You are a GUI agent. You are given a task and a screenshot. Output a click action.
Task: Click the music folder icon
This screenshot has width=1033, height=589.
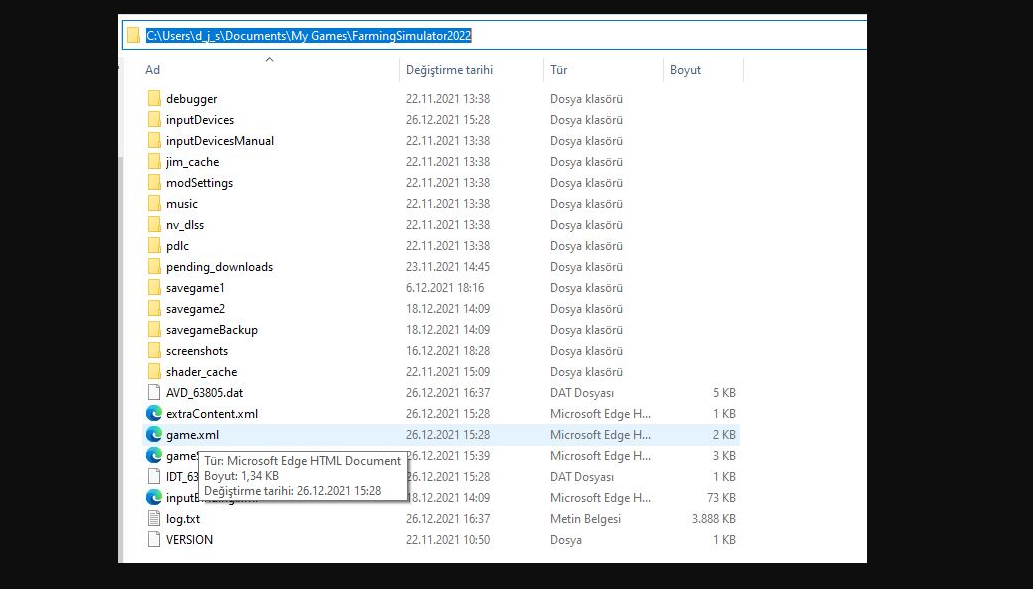pos(154,204)
